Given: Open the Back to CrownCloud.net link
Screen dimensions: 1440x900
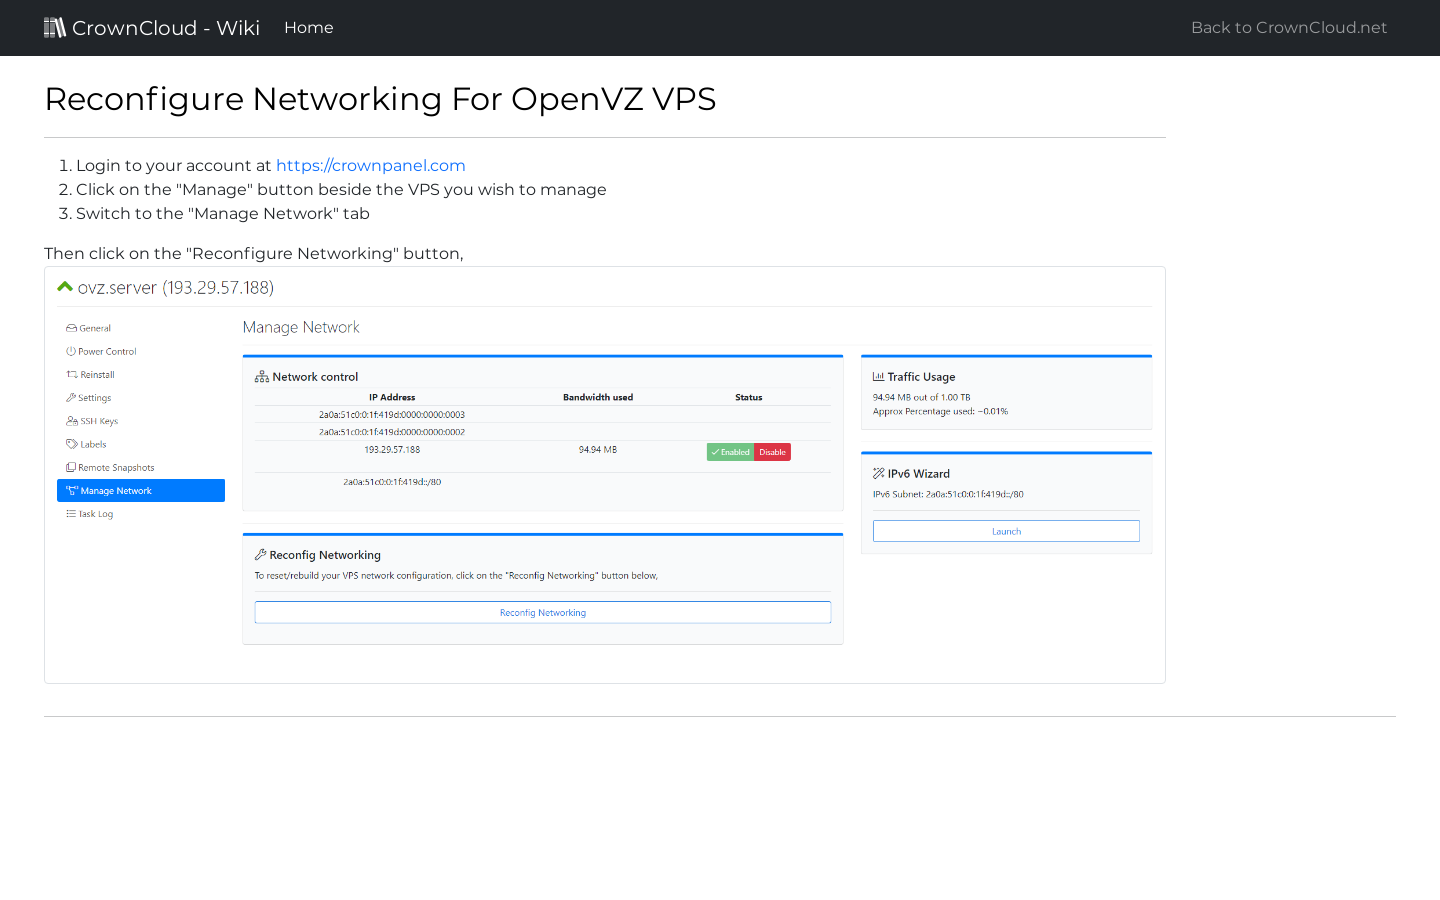Looking at the screenshot, I should point(1288,27).
